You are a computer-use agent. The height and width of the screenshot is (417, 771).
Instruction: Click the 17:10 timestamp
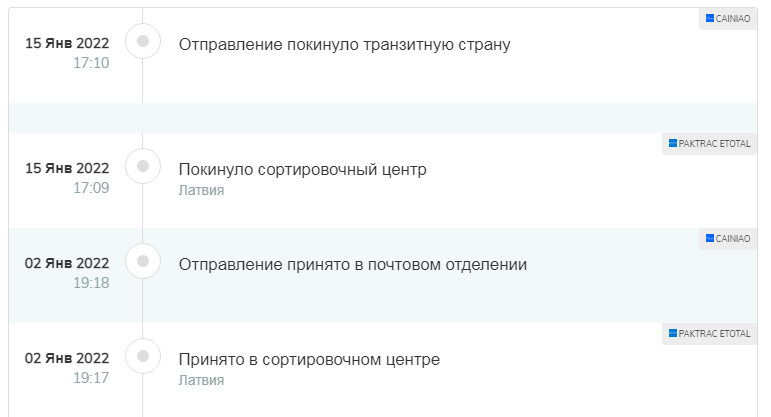point(91,63)
